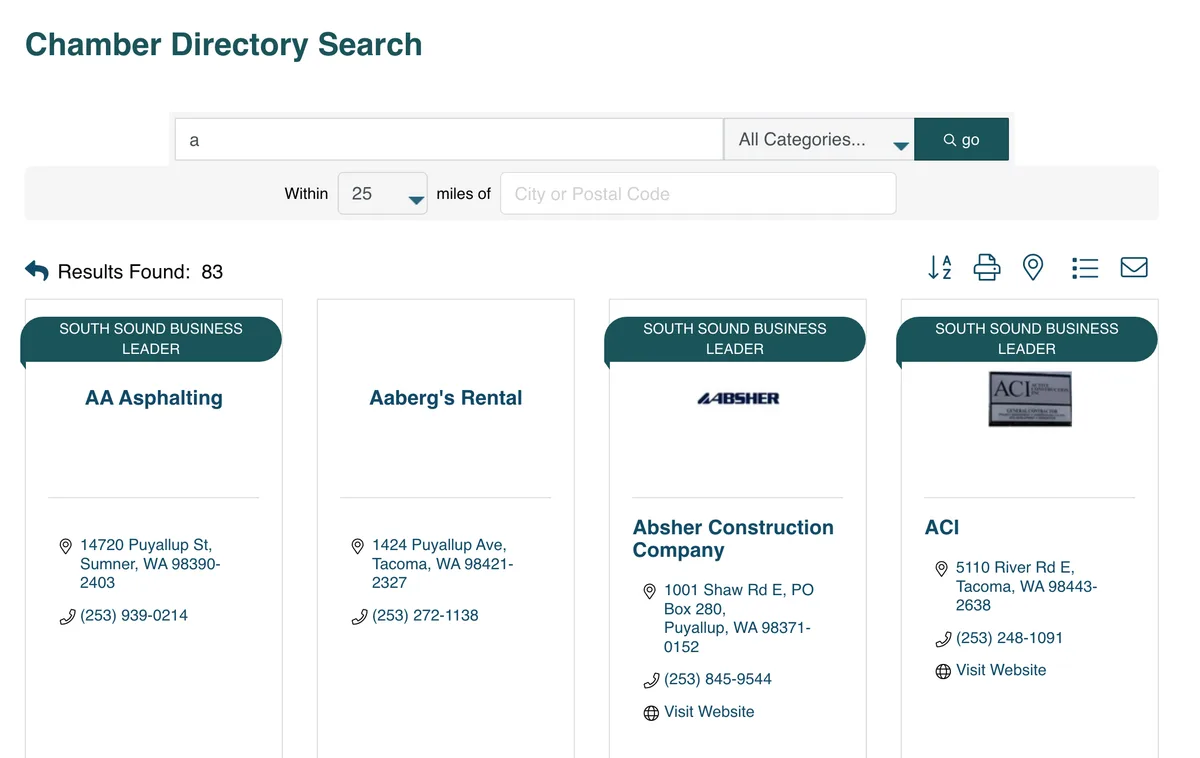Click the City or Postal Code field

coord(698,194)
